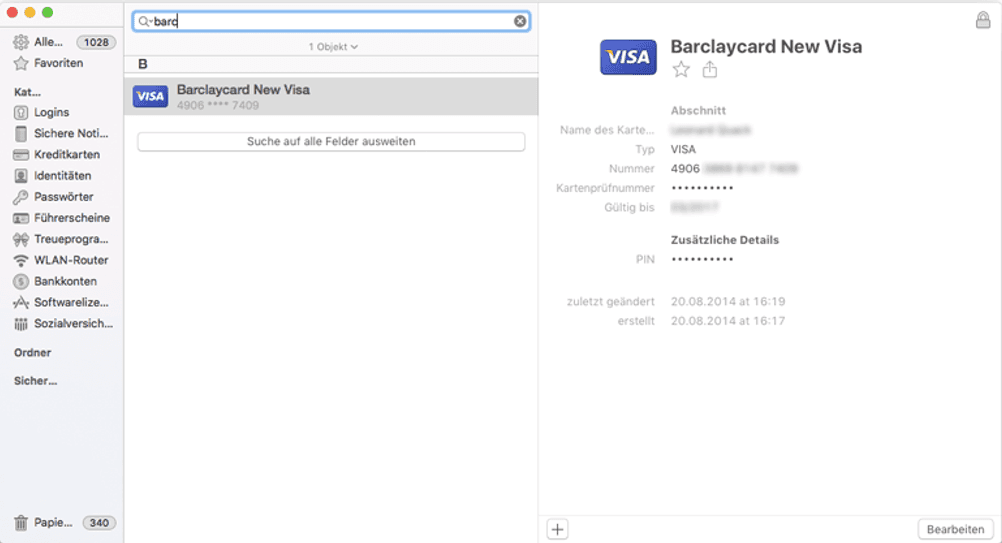Open the WLAN-Router category
Screen dimensions: 1002x543
(x=71, y=260)
